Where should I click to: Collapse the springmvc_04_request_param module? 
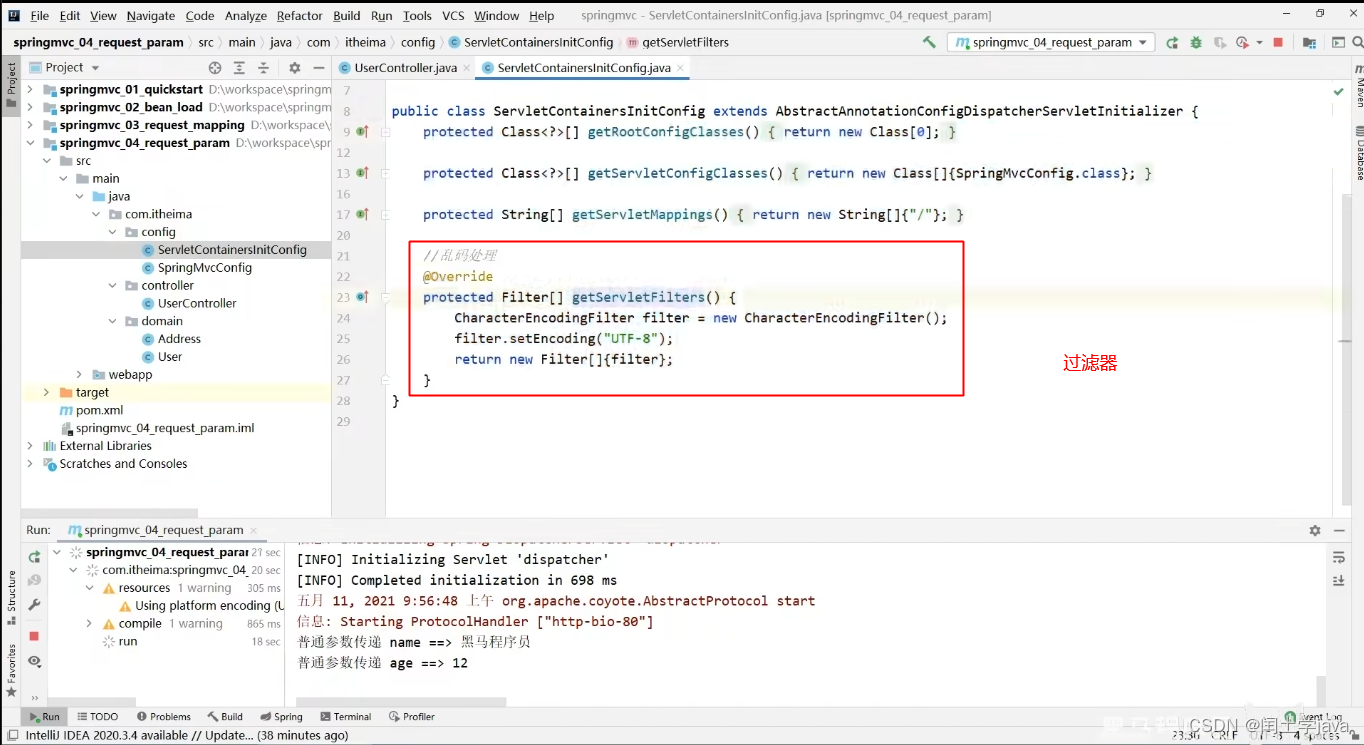[x=30, y=143]
